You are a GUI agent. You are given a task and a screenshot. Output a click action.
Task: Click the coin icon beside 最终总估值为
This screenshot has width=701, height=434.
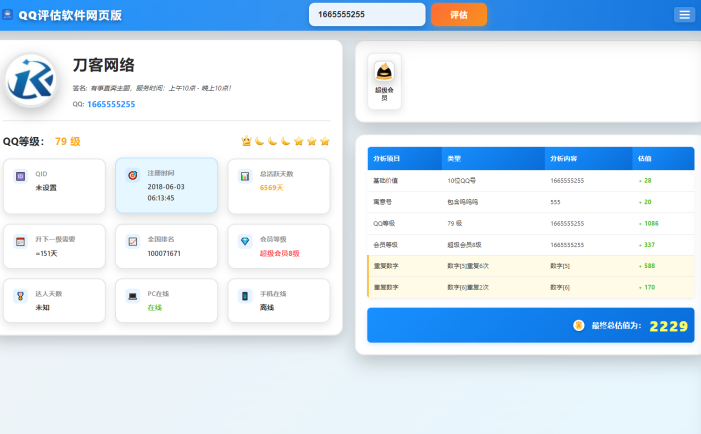(579, 325)
